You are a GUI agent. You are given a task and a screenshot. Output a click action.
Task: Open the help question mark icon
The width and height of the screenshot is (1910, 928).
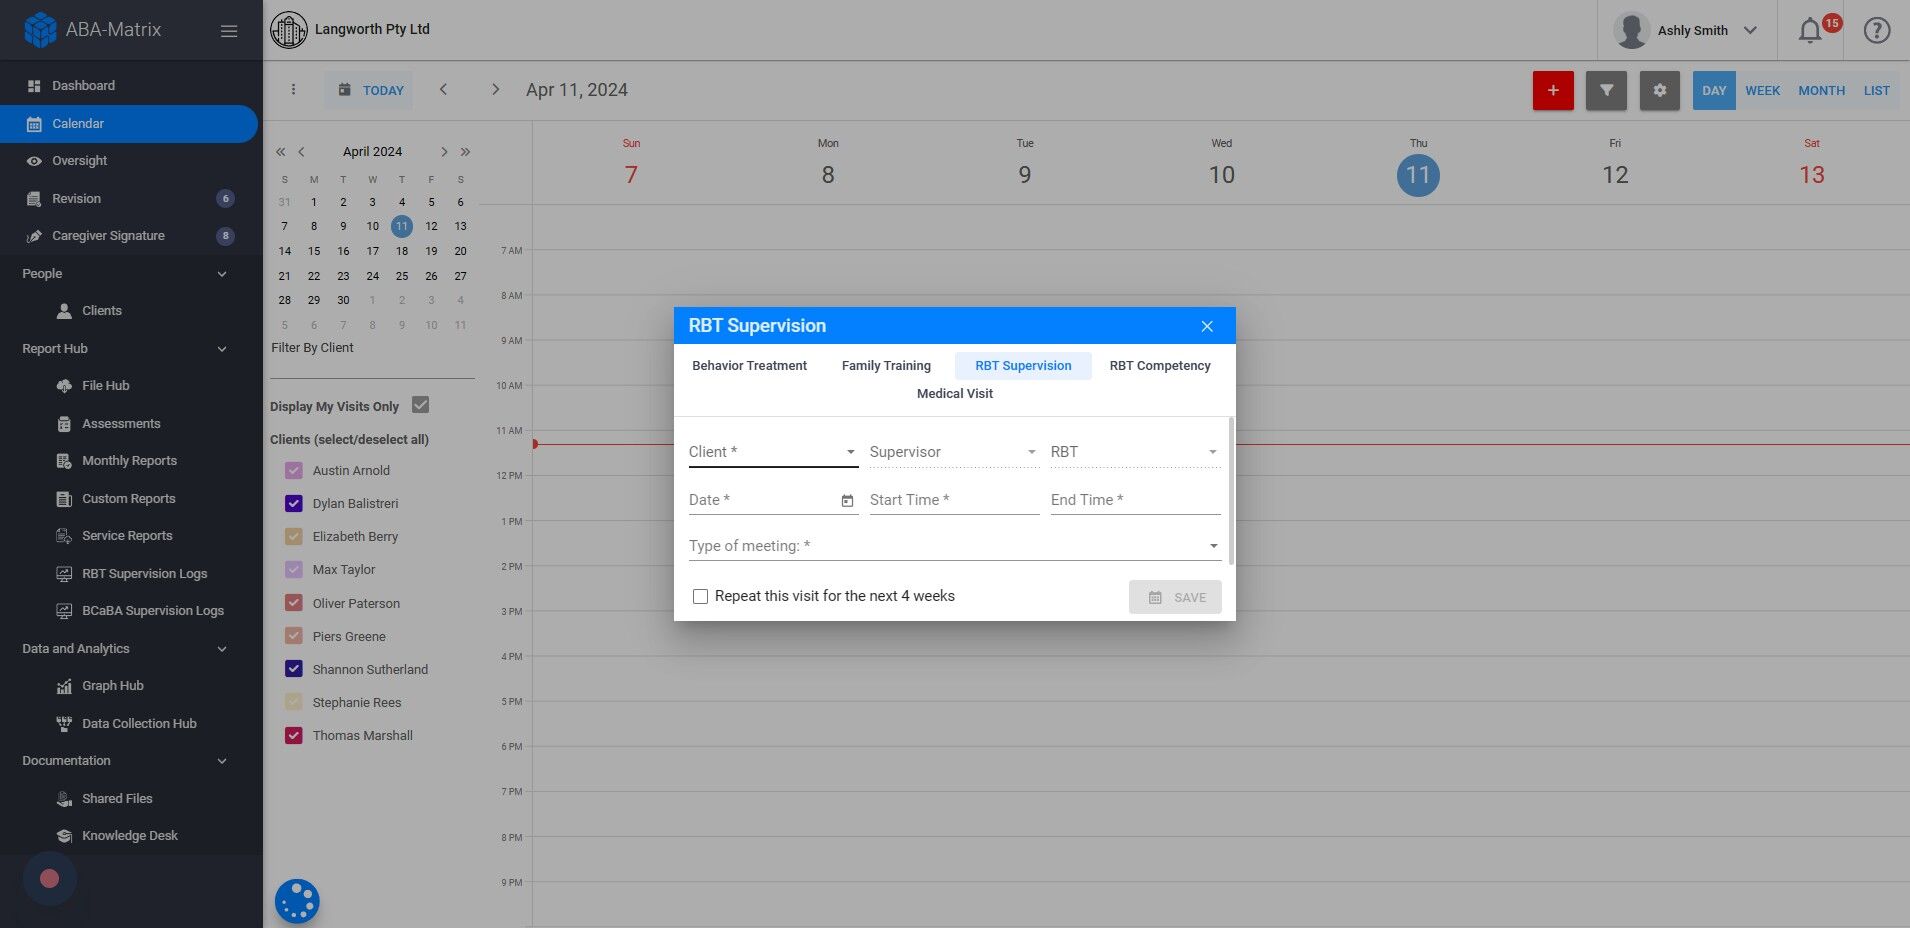point(1875,30)
